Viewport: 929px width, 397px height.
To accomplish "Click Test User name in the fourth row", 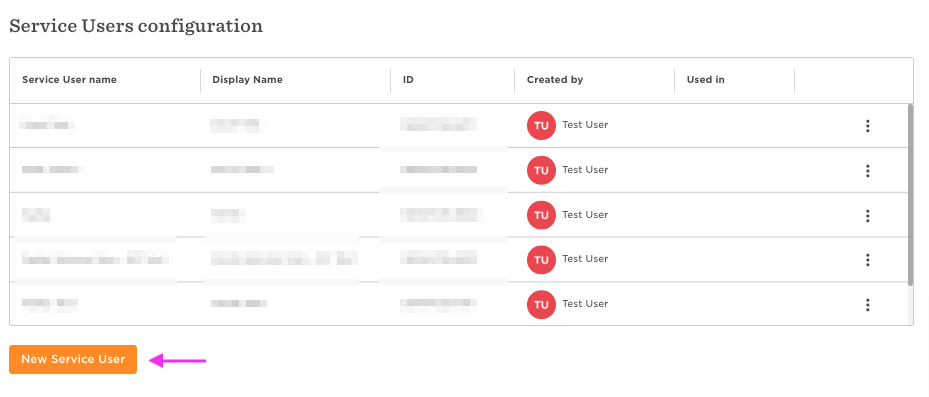I will (x=585, y=258).
